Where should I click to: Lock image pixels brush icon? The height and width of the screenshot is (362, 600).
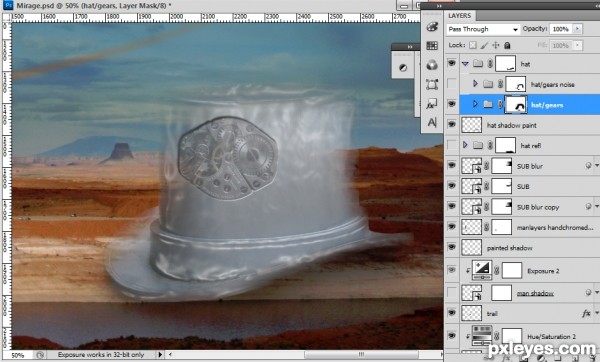(484, 45)
